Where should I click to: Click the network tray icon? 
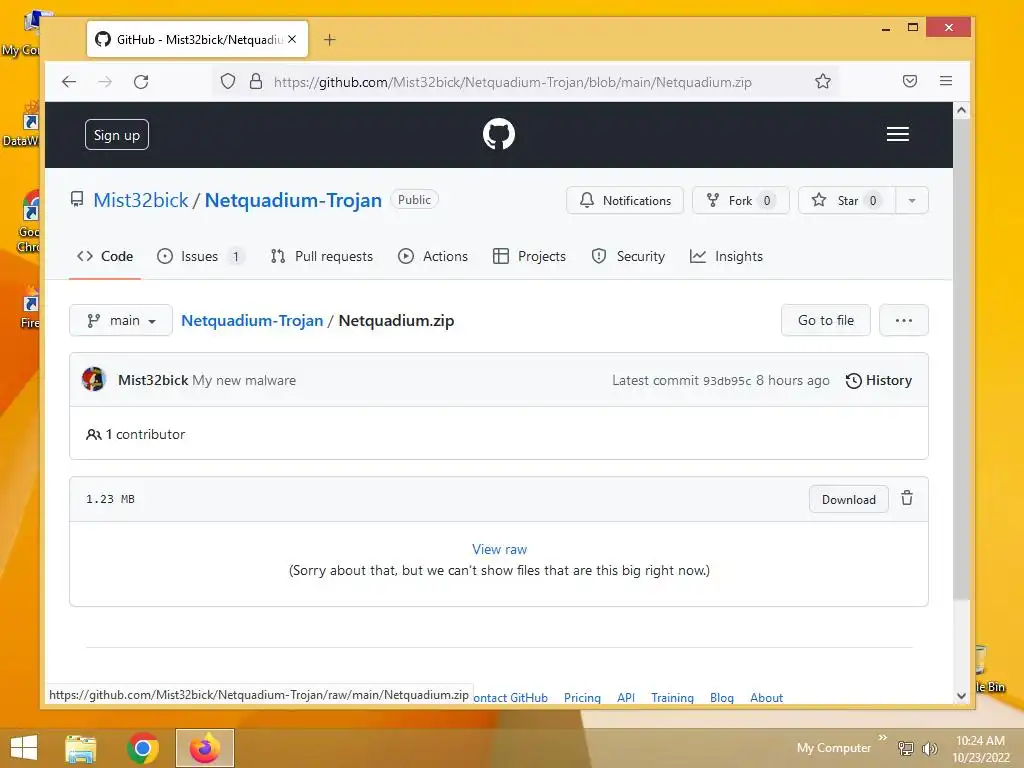click(x=906, y=748)
